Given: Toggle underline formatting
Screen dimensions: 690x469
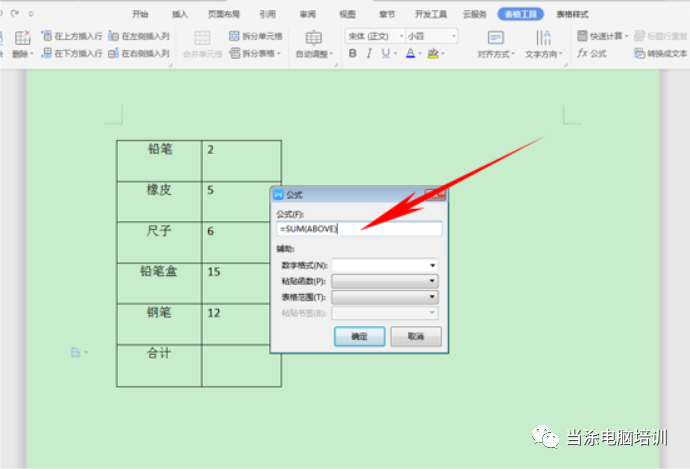Looking at the screenshot, I should click(x=385, y=54).
